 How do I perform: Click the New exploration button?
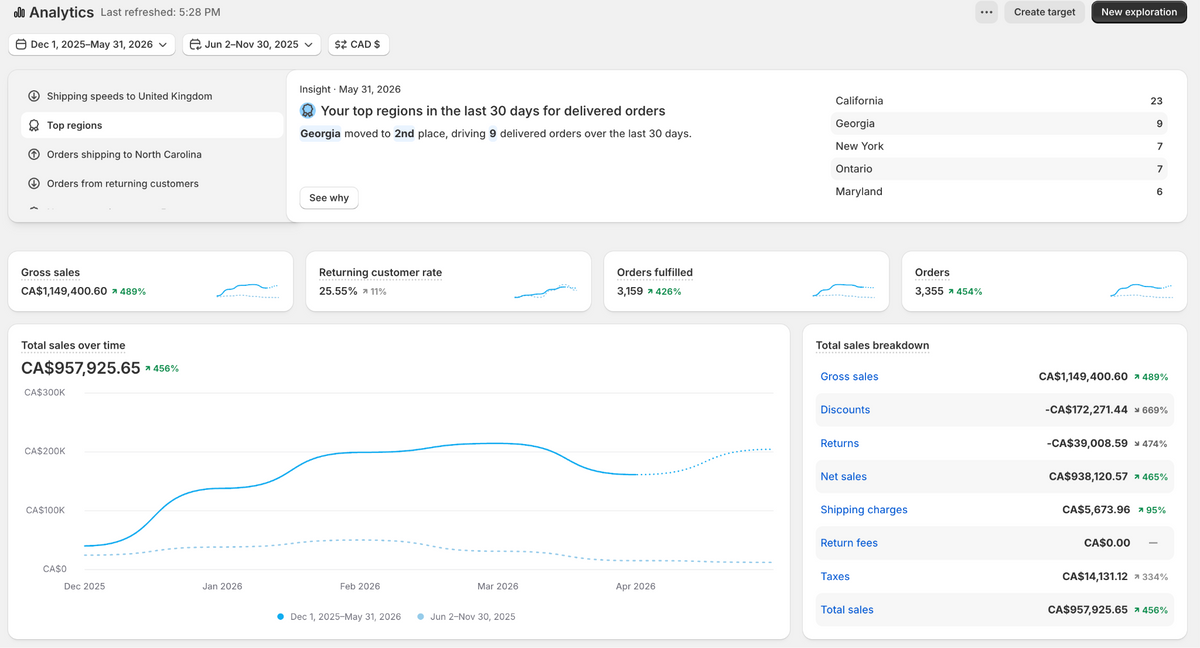pyautogui.click(x=1139, y=12)
